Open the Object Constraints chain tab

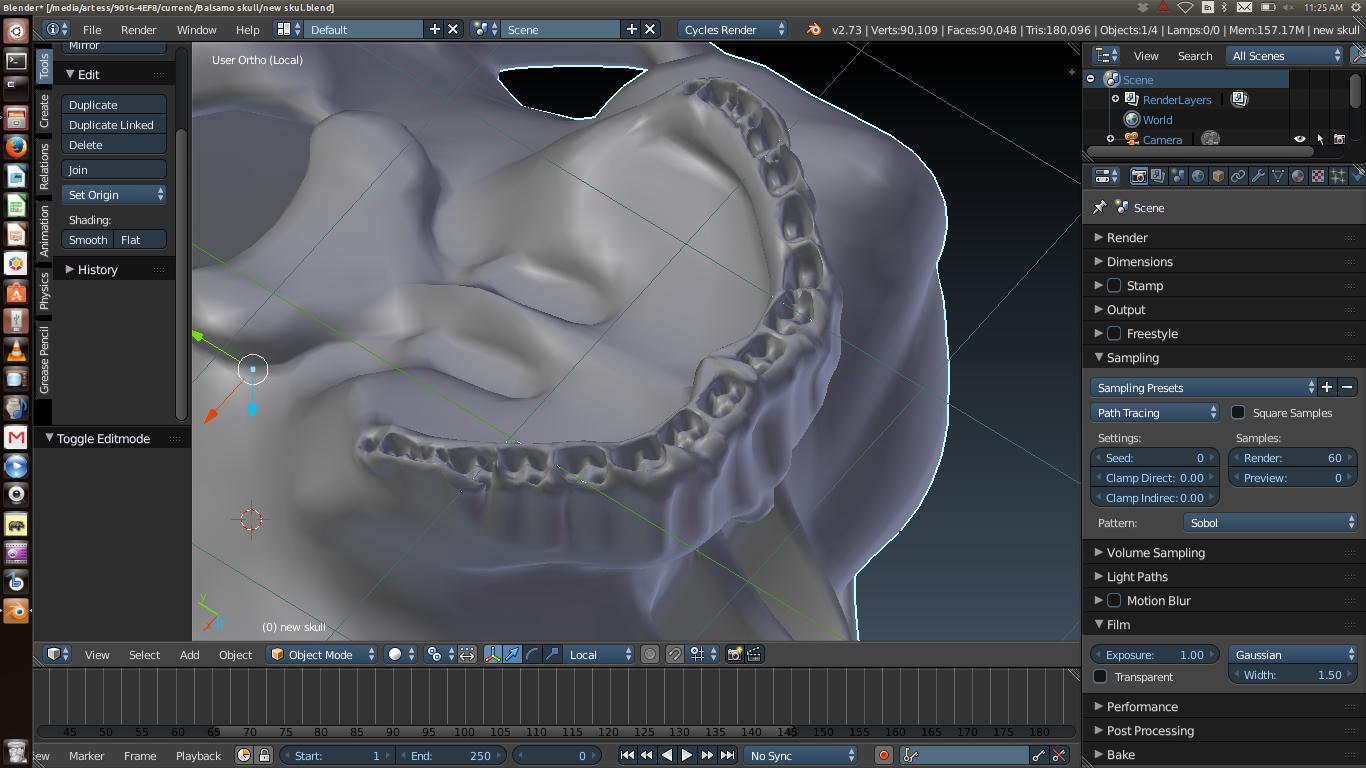[x=1238, y=176]
